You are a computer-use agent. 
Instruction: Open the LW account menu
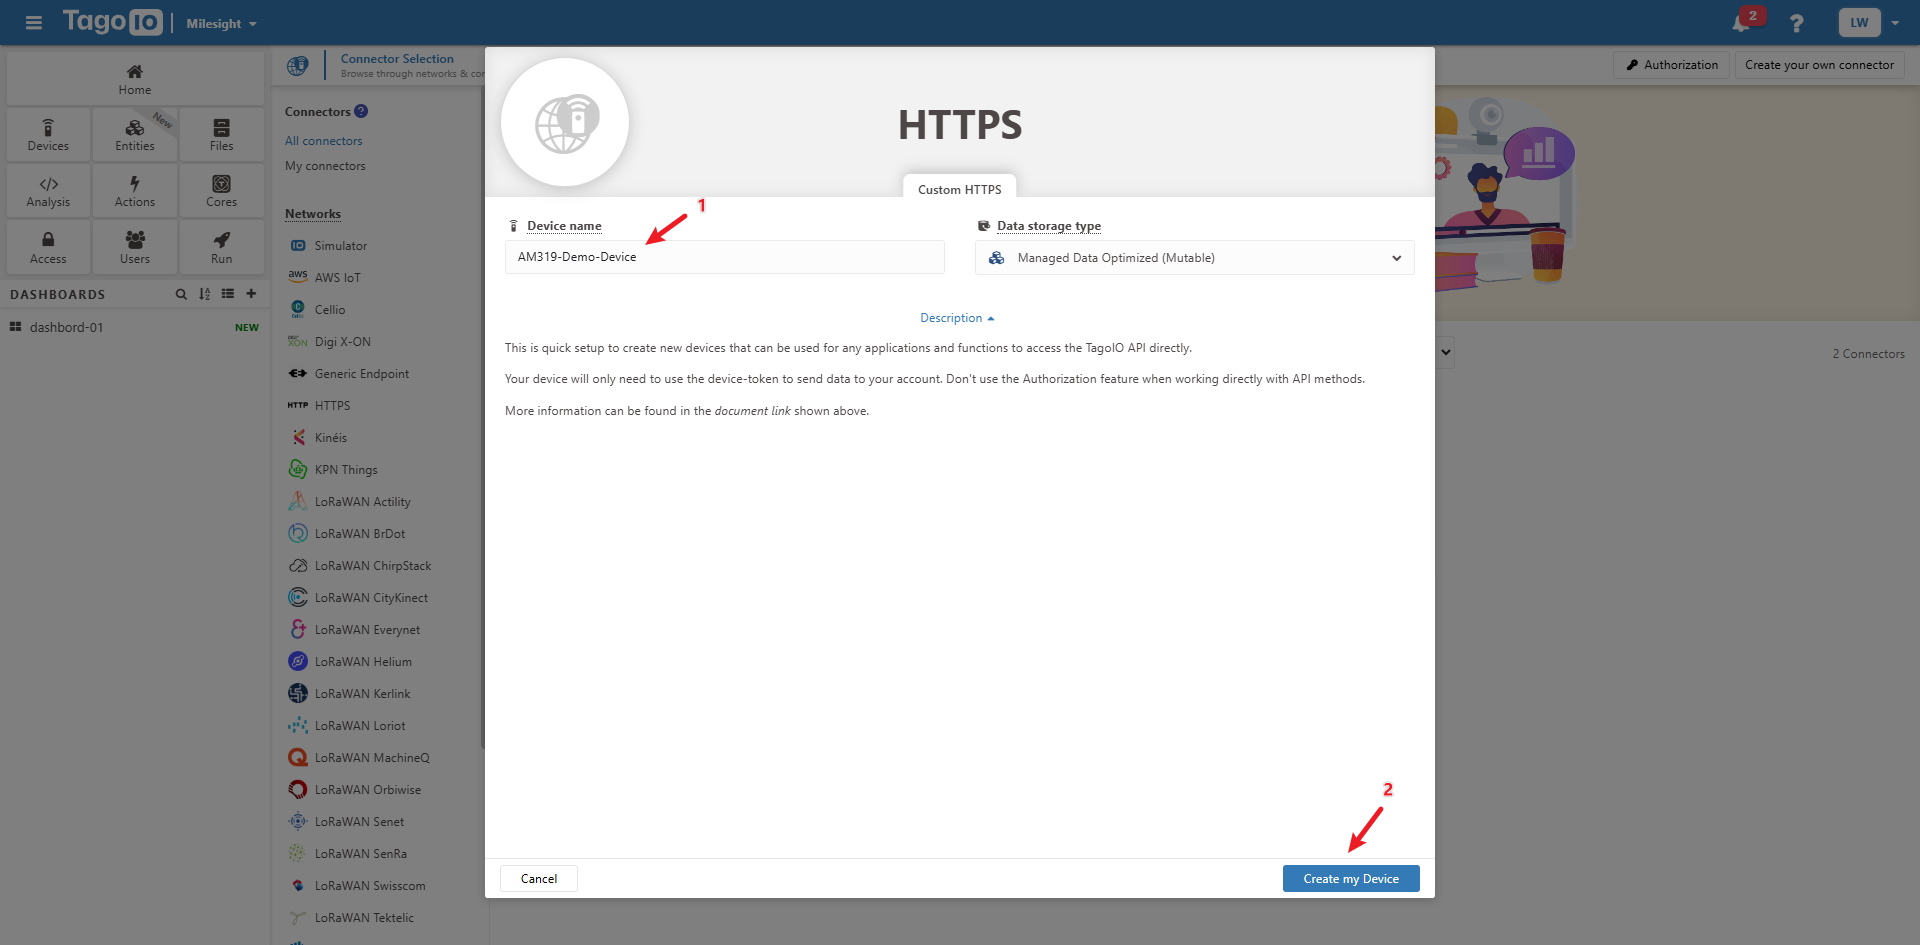click(x=1859, y=23)
